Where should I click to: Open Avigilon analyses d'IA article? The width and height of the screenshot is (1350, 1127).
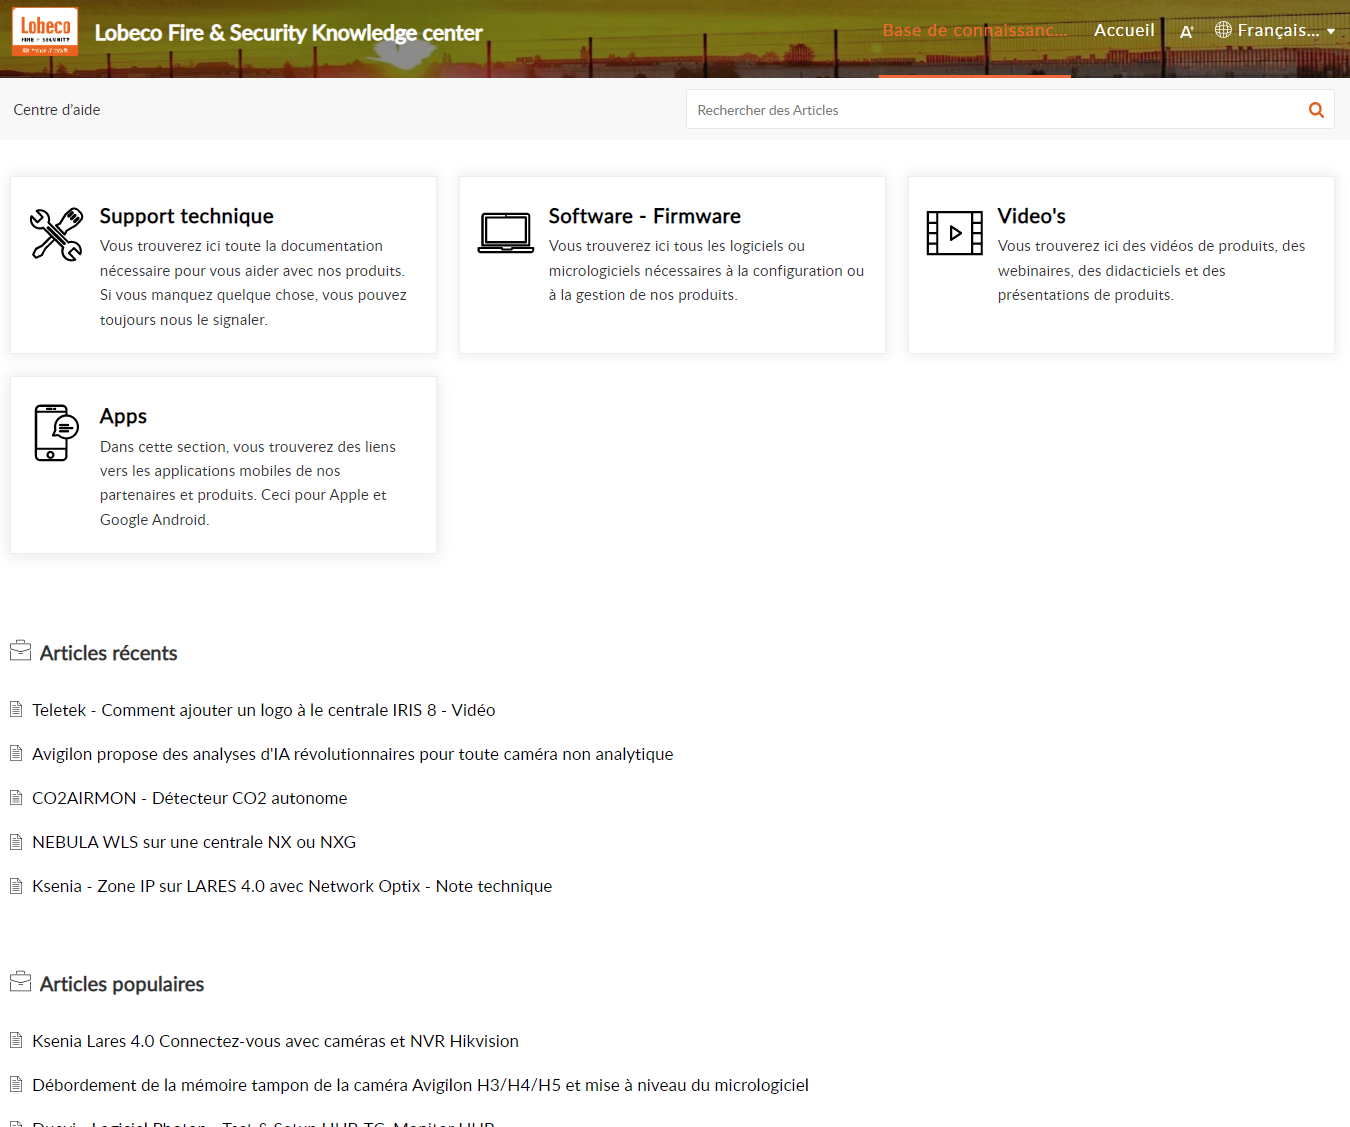tap(353, 754)
